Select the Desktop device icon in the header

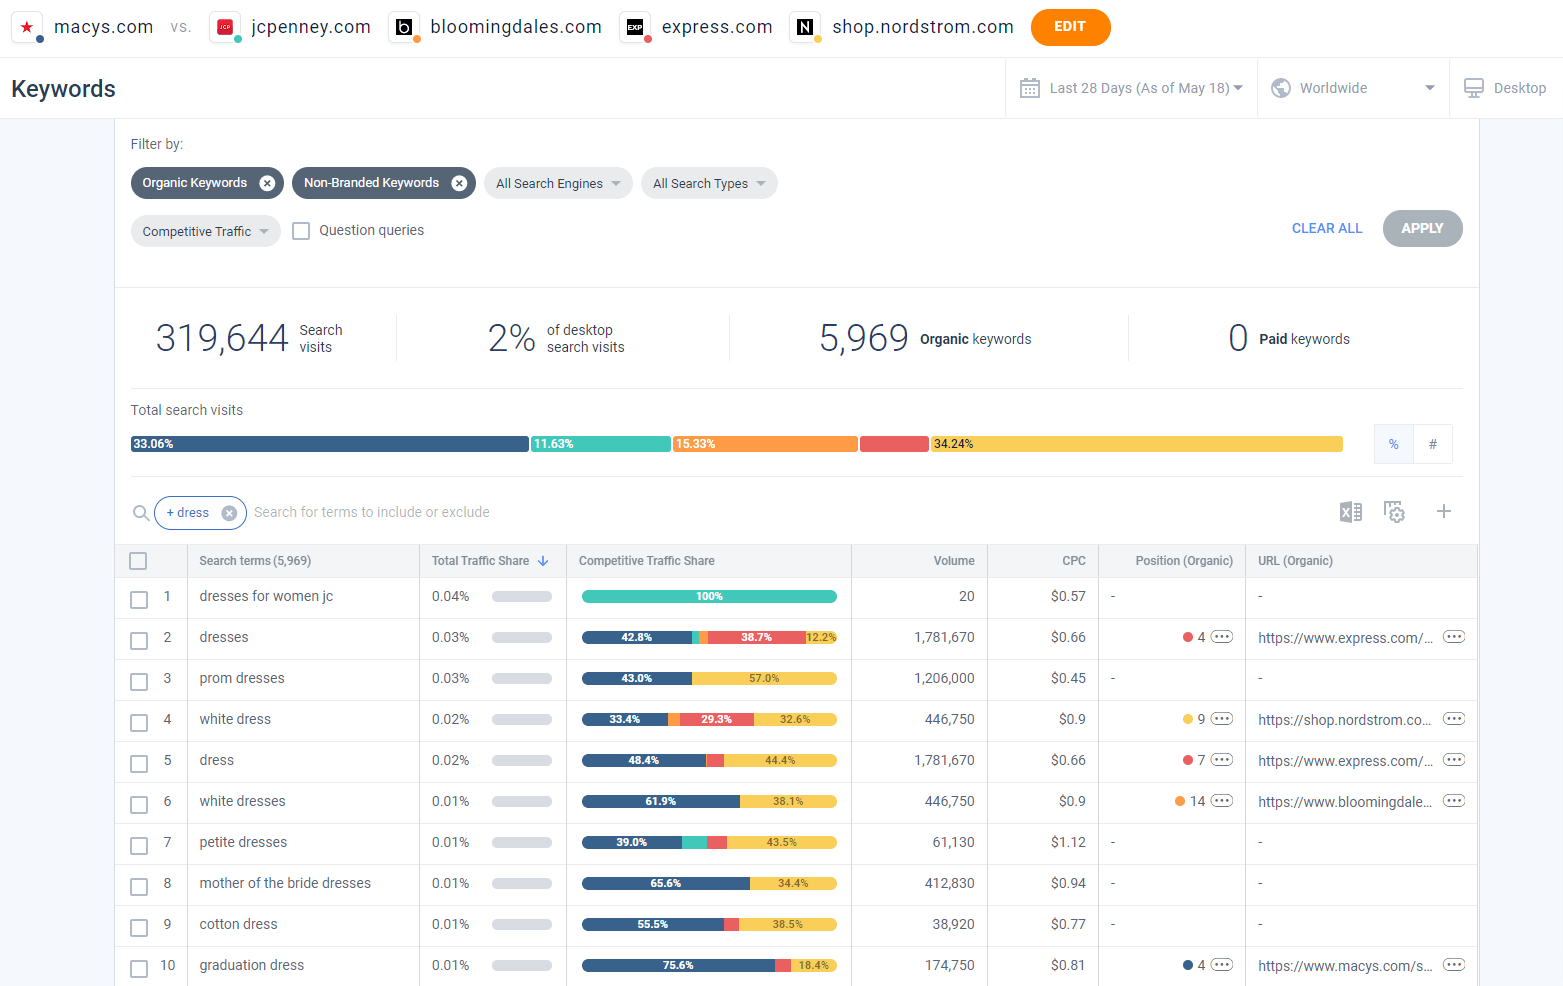(x=1473, y=87)
